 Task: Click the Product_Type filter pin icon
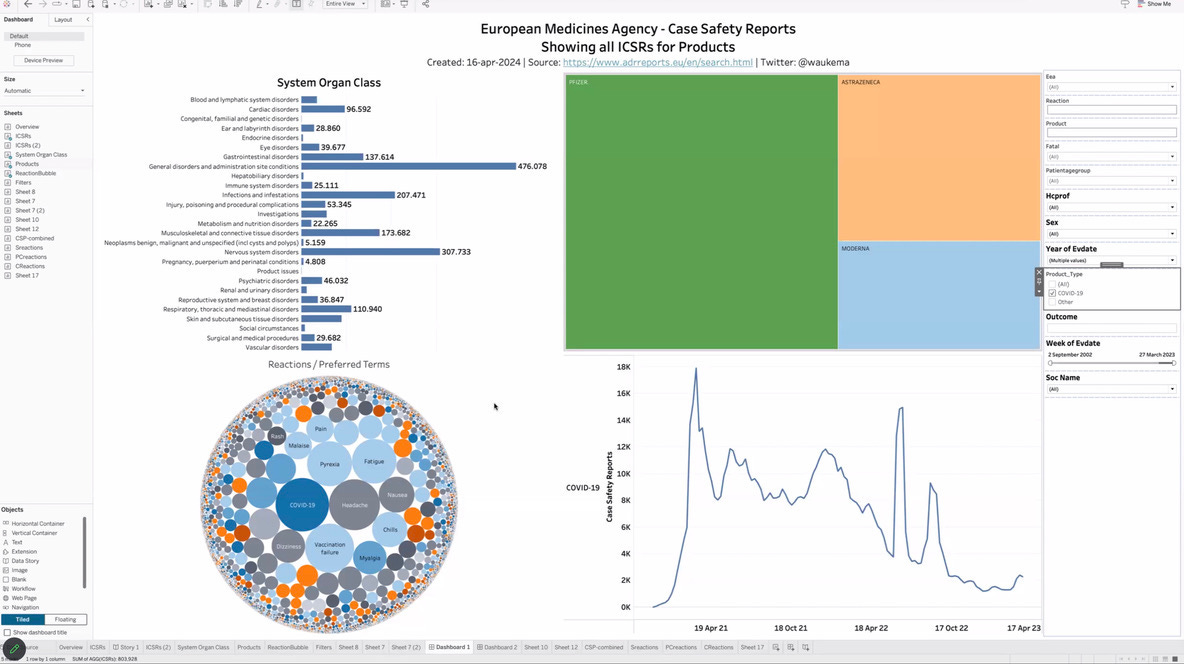coord(1039,281)
